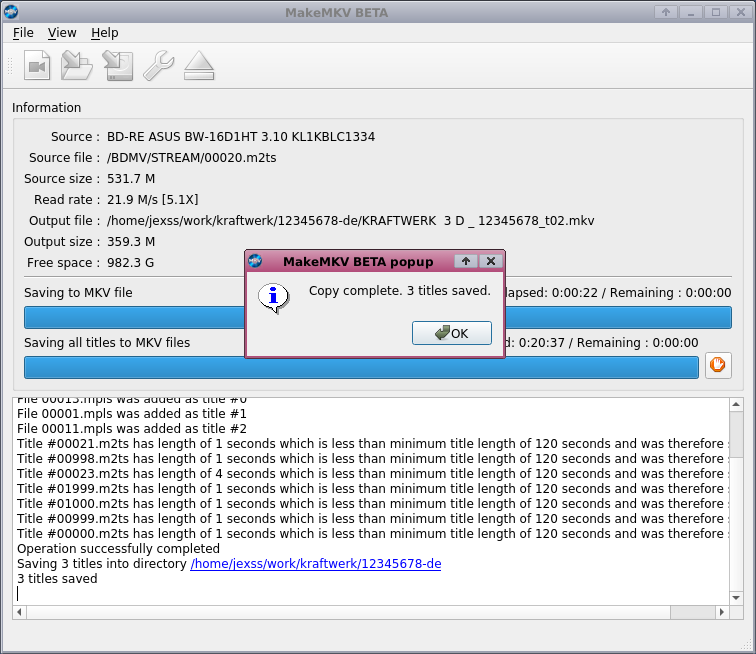Open the View menu
Viewport: 756px width, 654px height.
pos(62,32)
